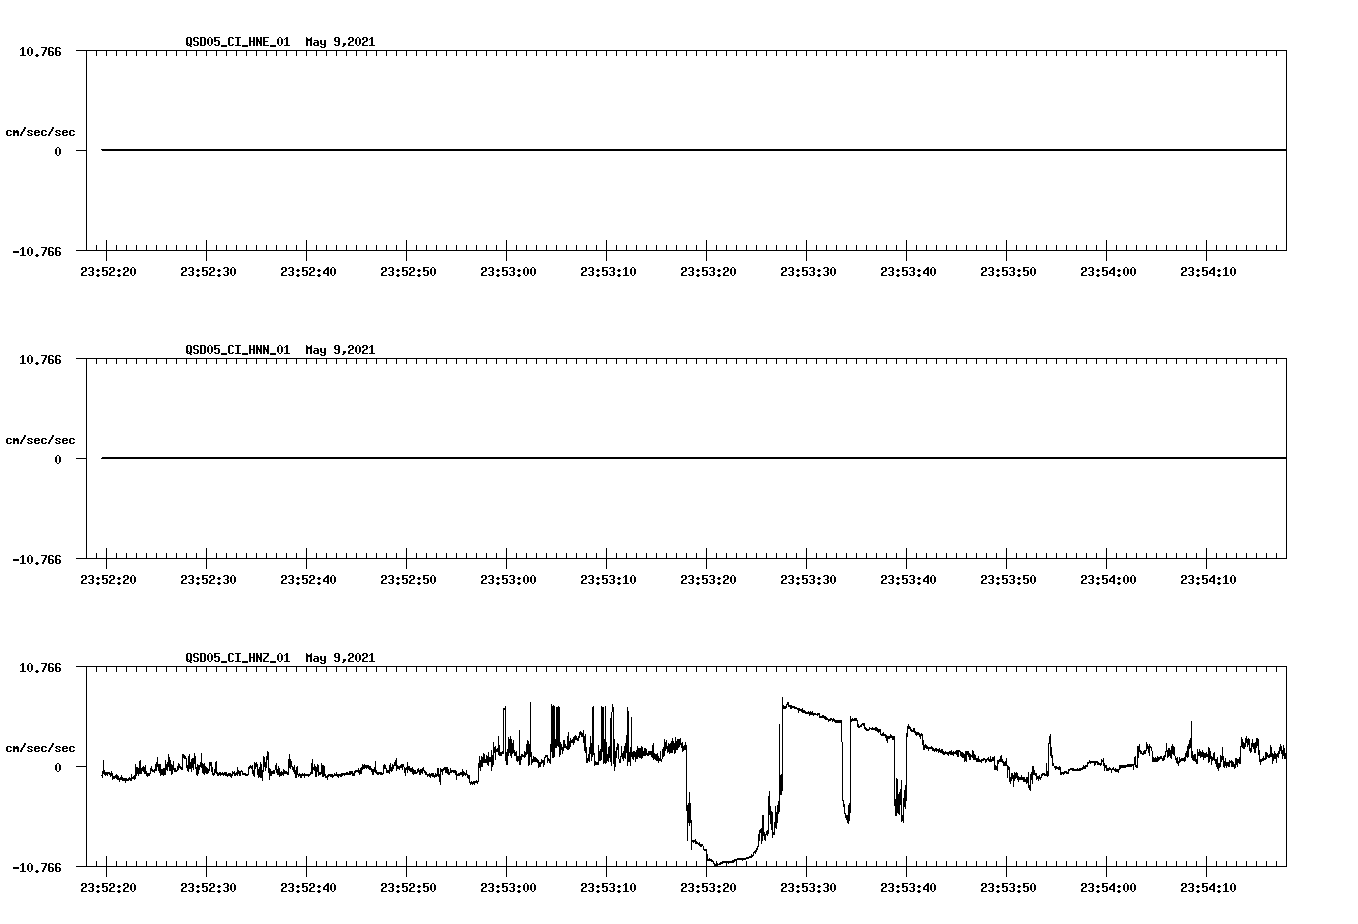Screen dimensions: 1358x924
Task: Click the 10.766 upper limit of HNE plot
Action: [x=40, y=51]
